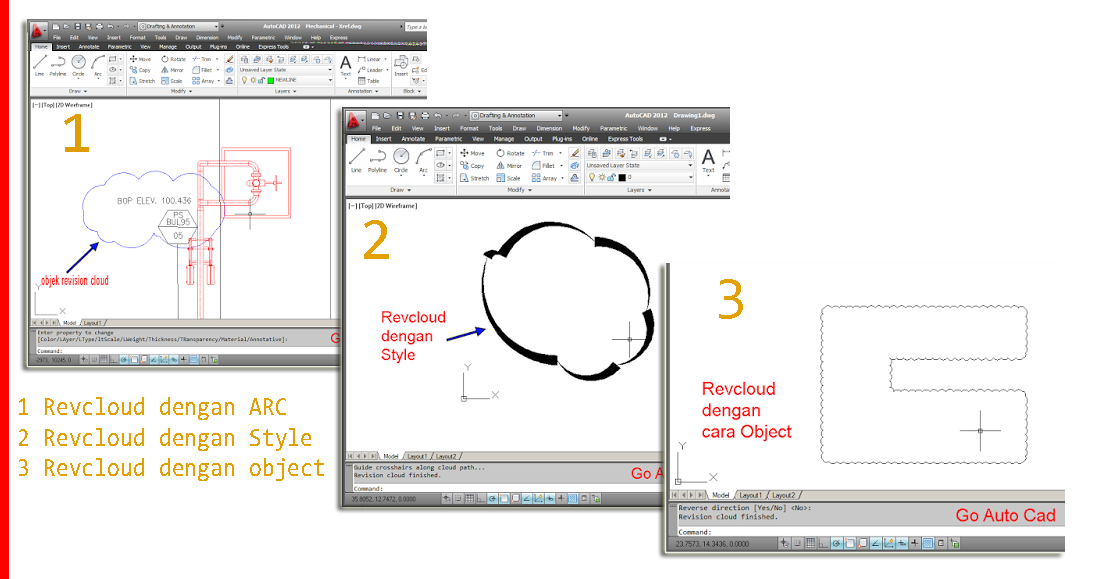
Task: Expand the Layers panel in Drawing1 window
Action: coord(639,190)
